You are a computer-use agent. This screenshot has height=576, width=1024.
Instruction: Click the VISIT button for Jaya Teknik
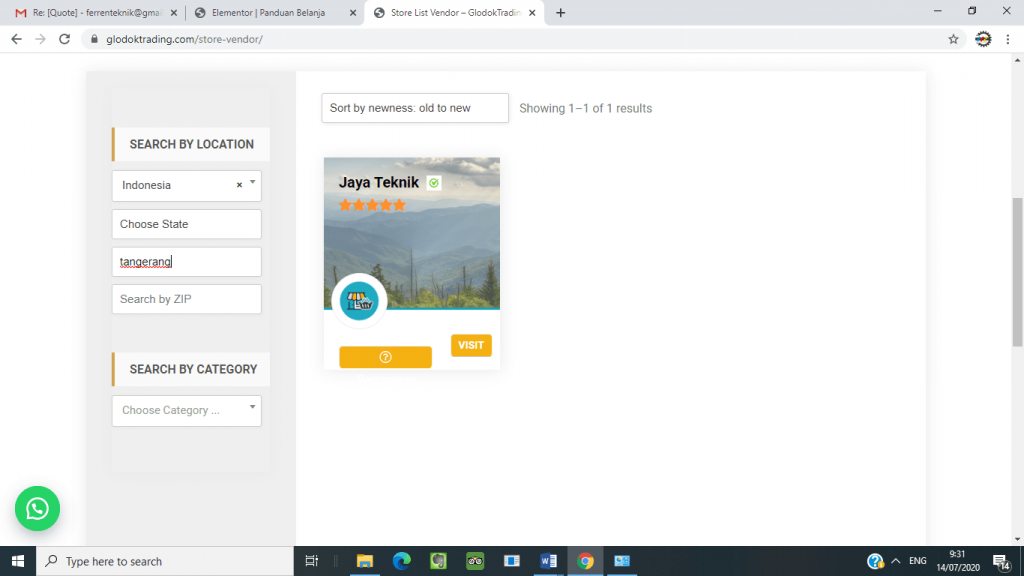(x=471, y=345)
